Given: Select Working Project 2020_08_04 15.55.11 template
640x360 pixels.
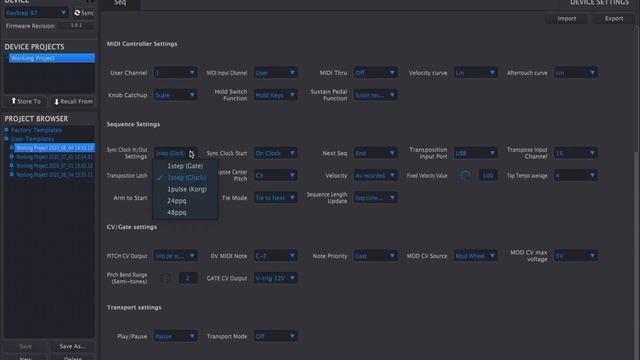Looking at the screenshot, I should [54, 175].
